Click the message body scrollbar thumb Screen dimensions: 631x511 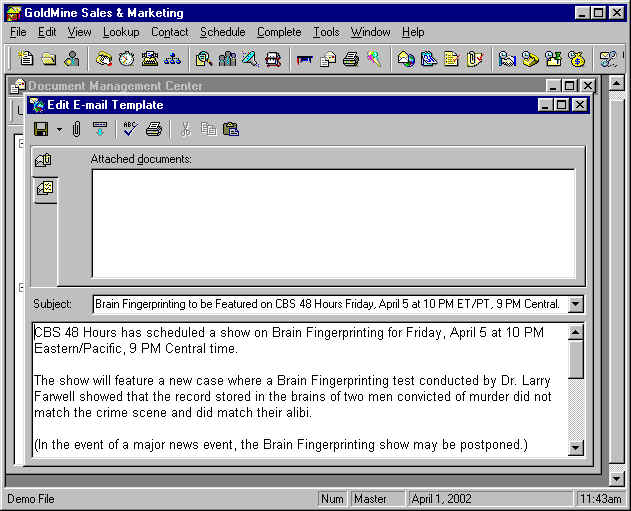pyautogui.click(x=576, y=359)
